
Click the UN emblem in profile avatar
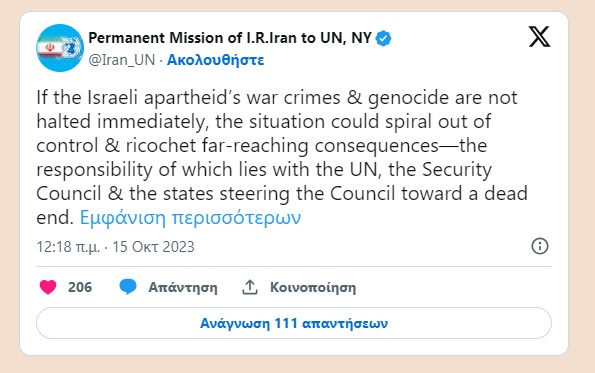(x=71, y=47)
